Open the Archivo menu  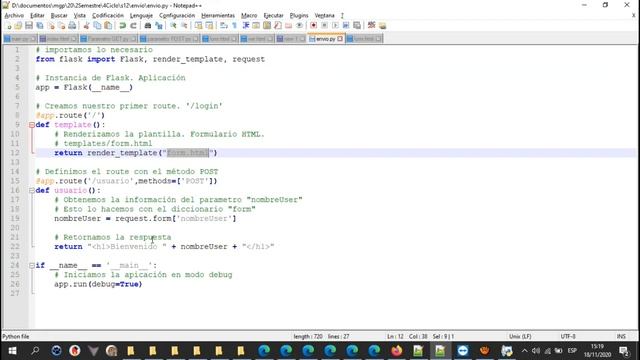(14, 16)
